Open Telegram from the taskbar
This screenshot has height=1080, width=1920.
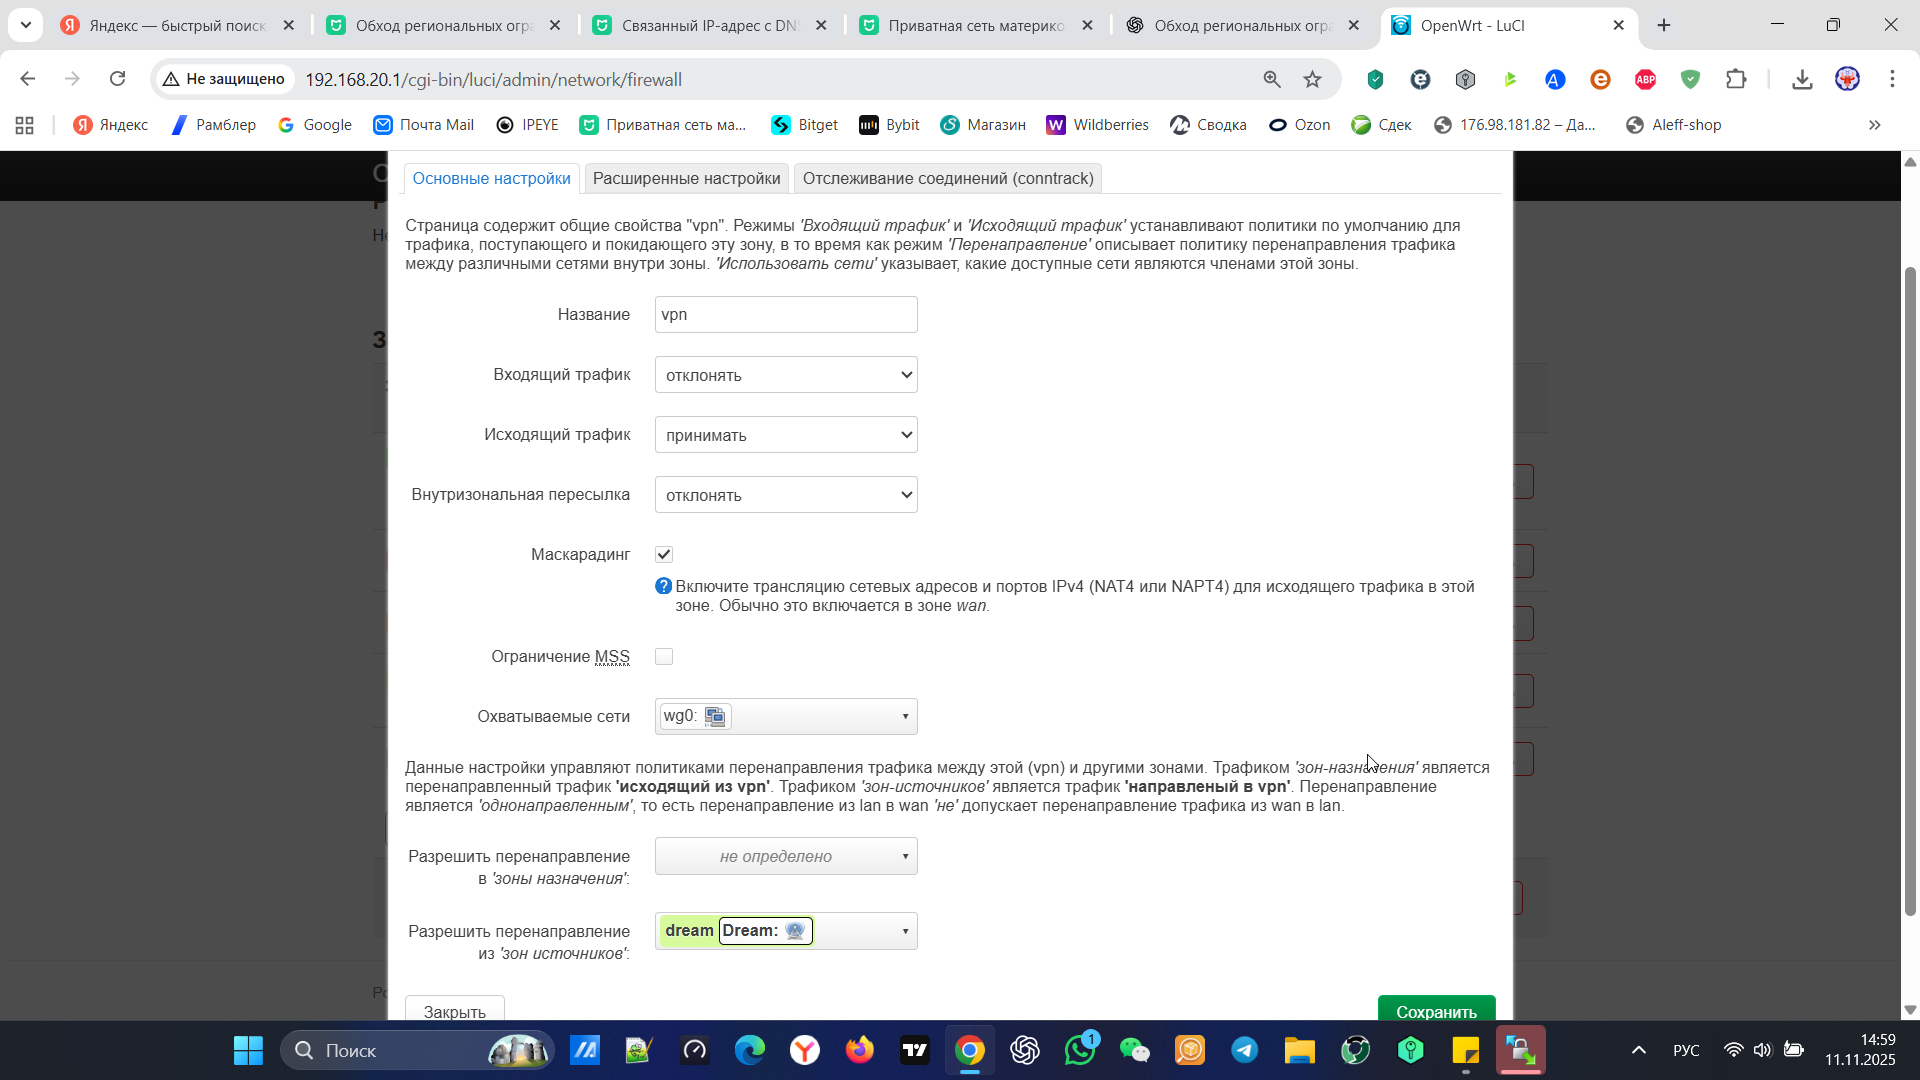pos(1244,1050)
